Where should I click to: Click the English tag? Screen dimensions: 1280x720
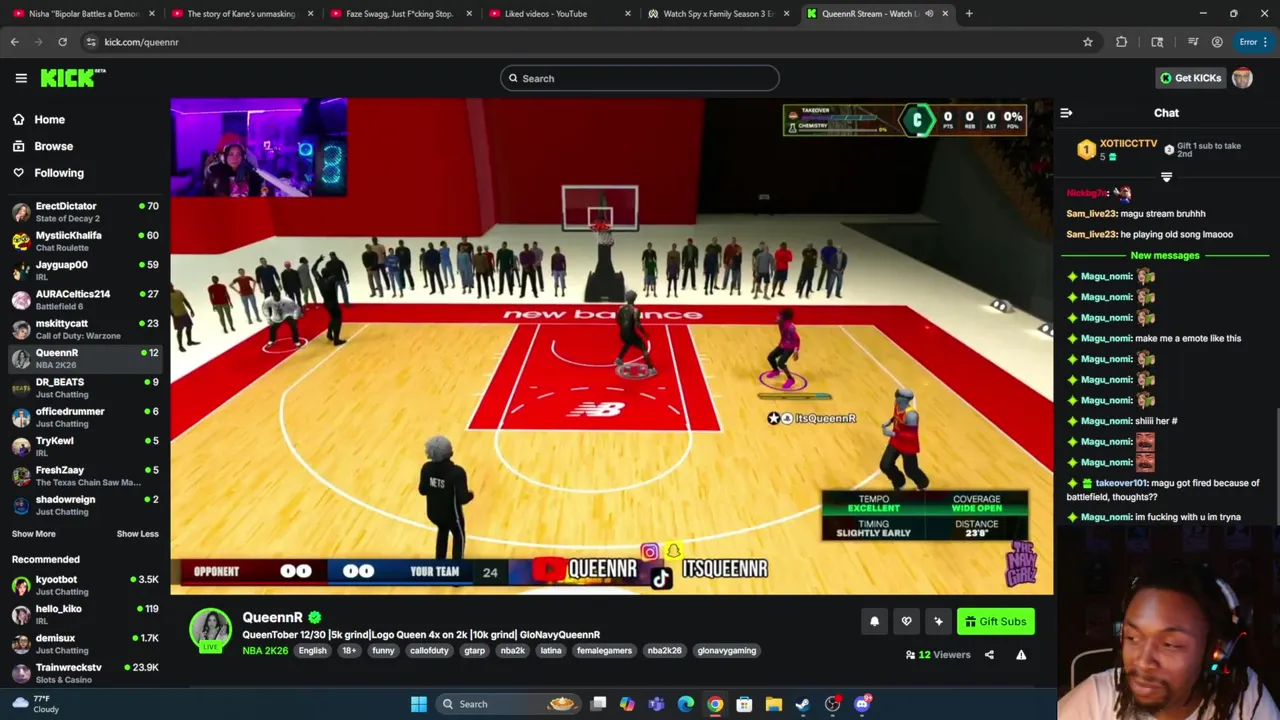(x=312, y=651)
